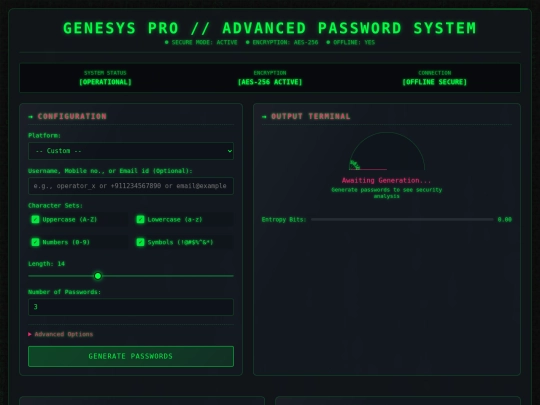Click the Character Sets: label
The image size is (540, 405).
(55, 206)
